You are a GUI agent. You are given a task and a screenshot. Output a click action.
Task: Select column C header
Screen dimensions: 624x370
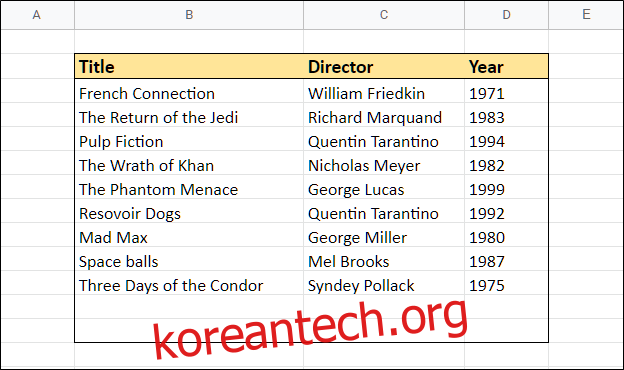tap(384, 15)
